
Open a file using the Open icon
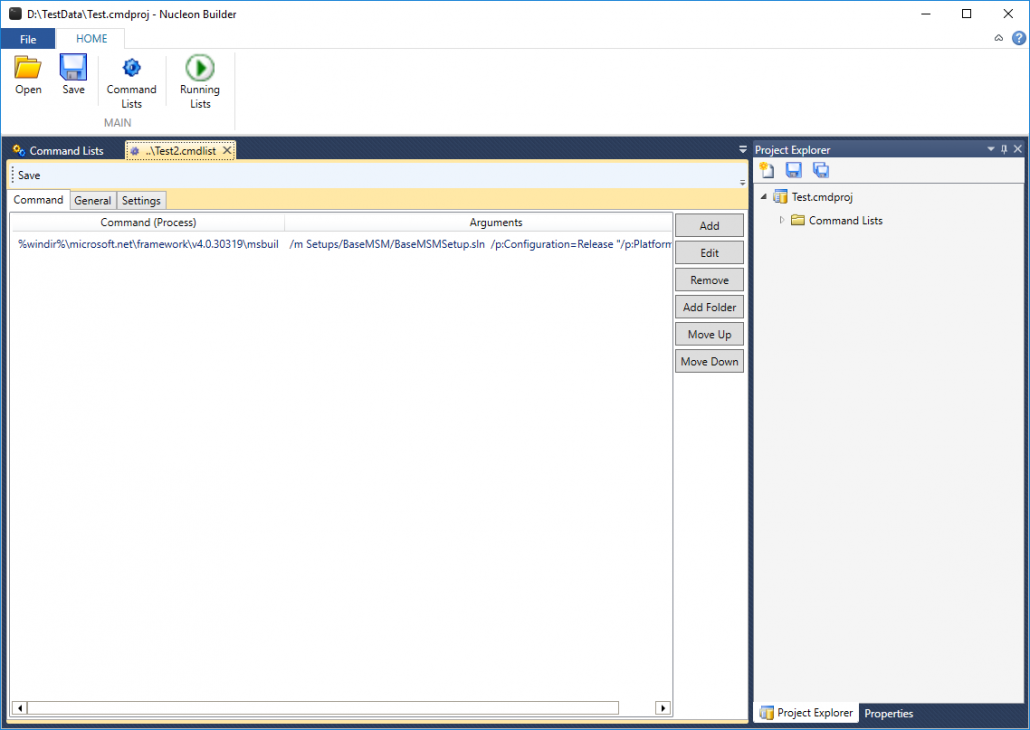pos(27,75)
